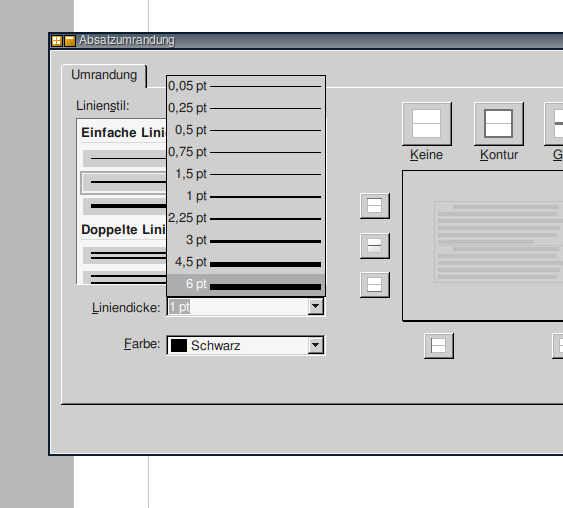The width and height of the screenshot is (563, 508).
Task: Click the Liniendicke text field
Action: (x=238, y=307)
